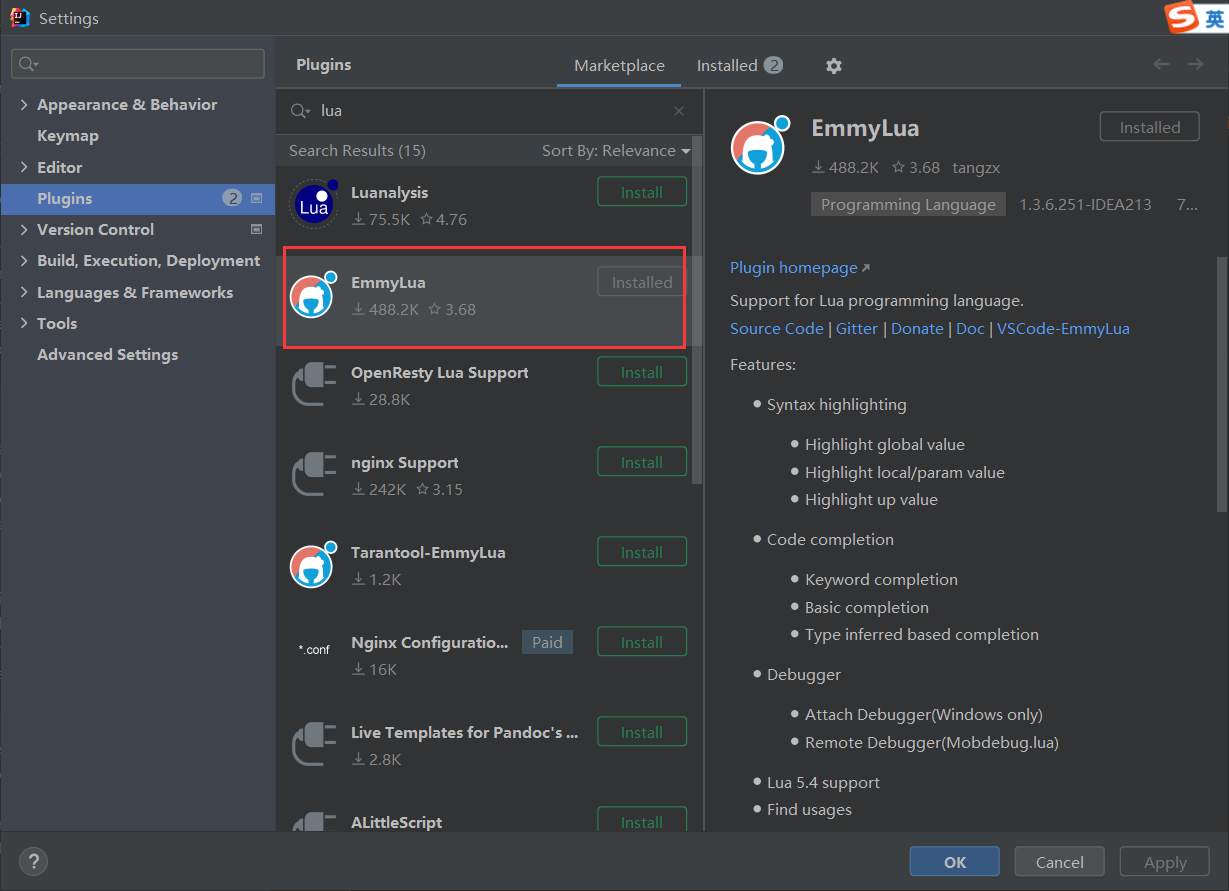Install Live Templates for Pandoc plugin
The width and height of the screenshot is (1229, 891).
coord(642,732)
